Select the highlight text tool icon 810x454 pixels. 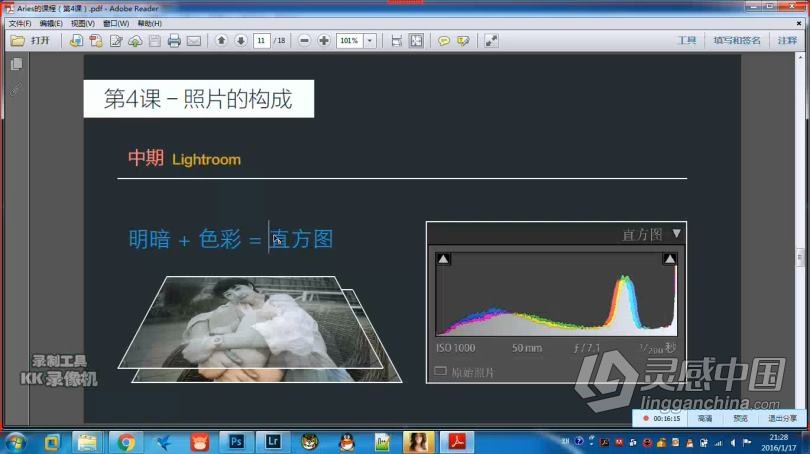463,40
